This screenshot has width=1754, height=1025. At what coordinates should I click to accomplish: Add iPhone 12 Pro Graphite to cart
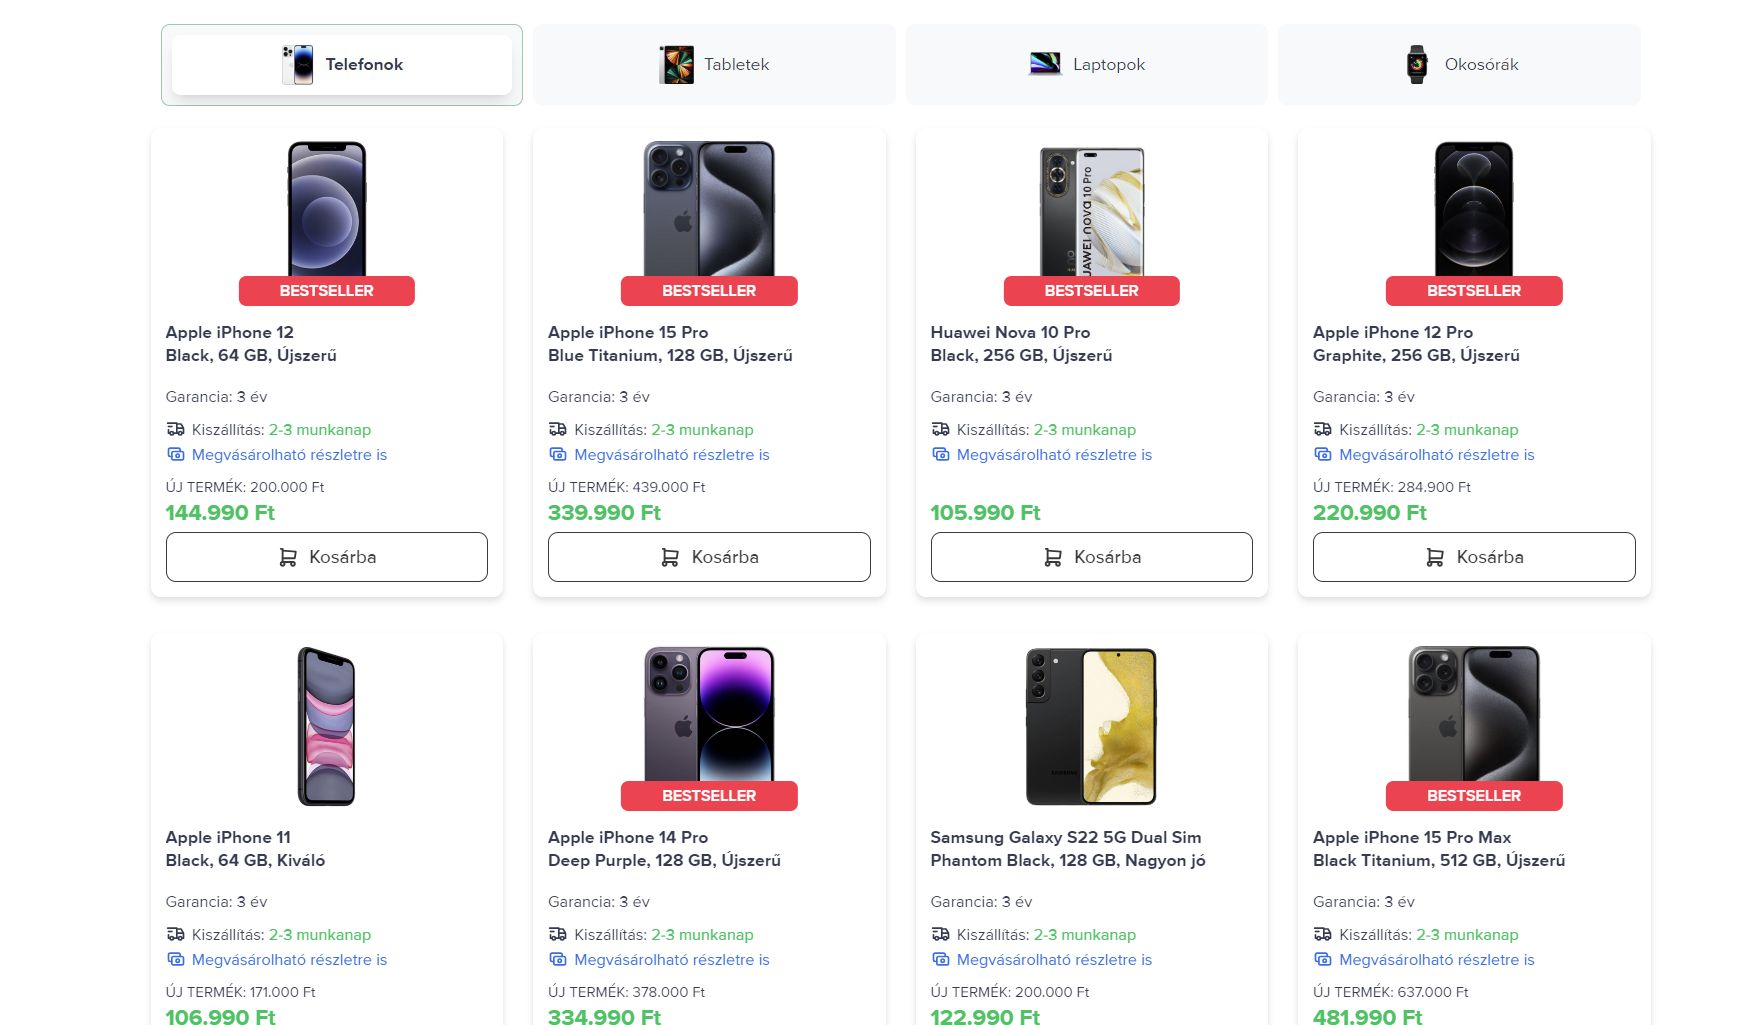(1474, 557)
